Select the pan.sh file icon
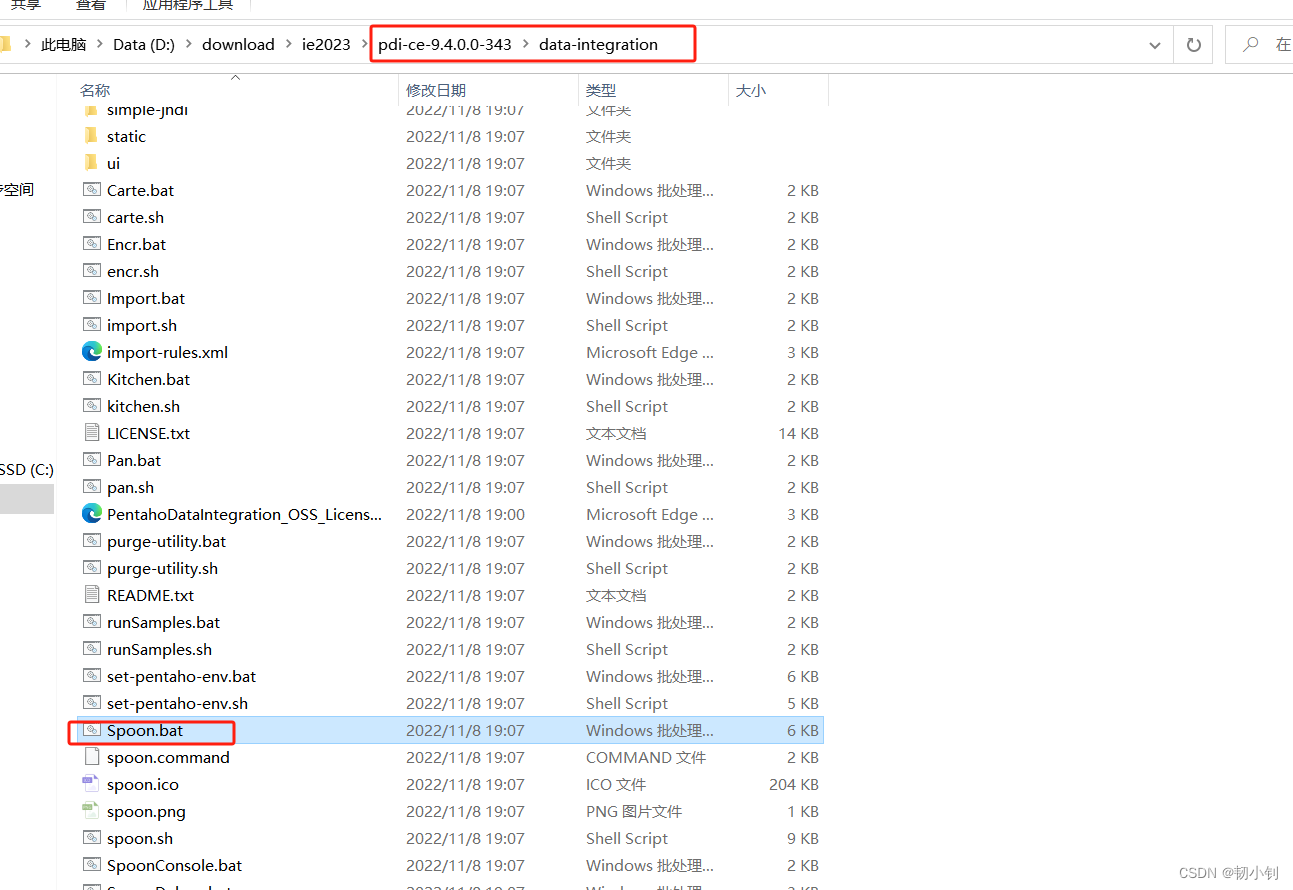Screen dimensions: 1293x890 click(x=91, y=487)
